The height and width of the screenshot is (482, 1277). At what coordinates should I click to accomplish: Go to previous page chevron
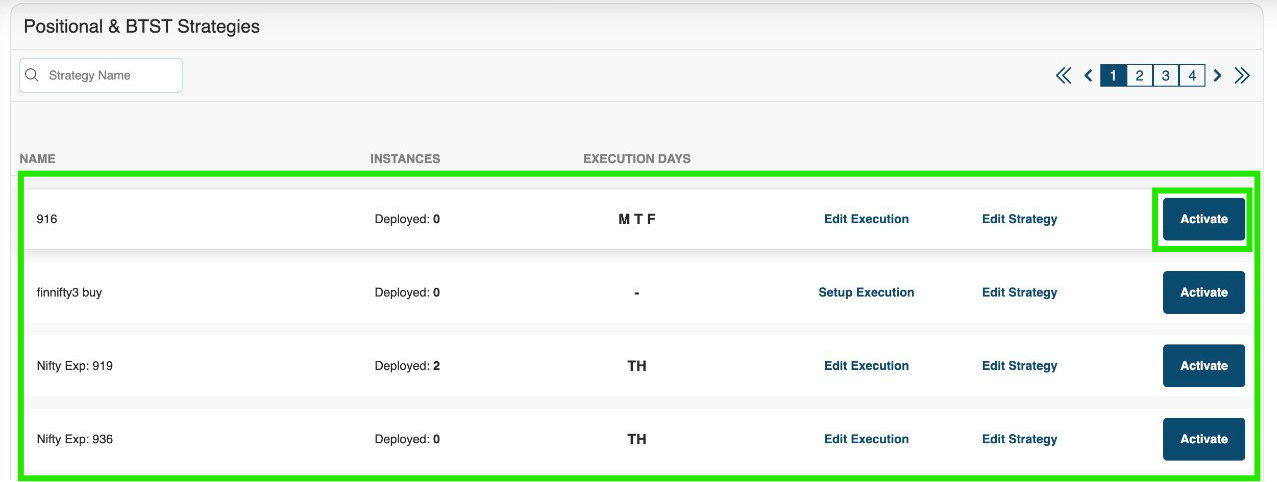(1089, 76)
